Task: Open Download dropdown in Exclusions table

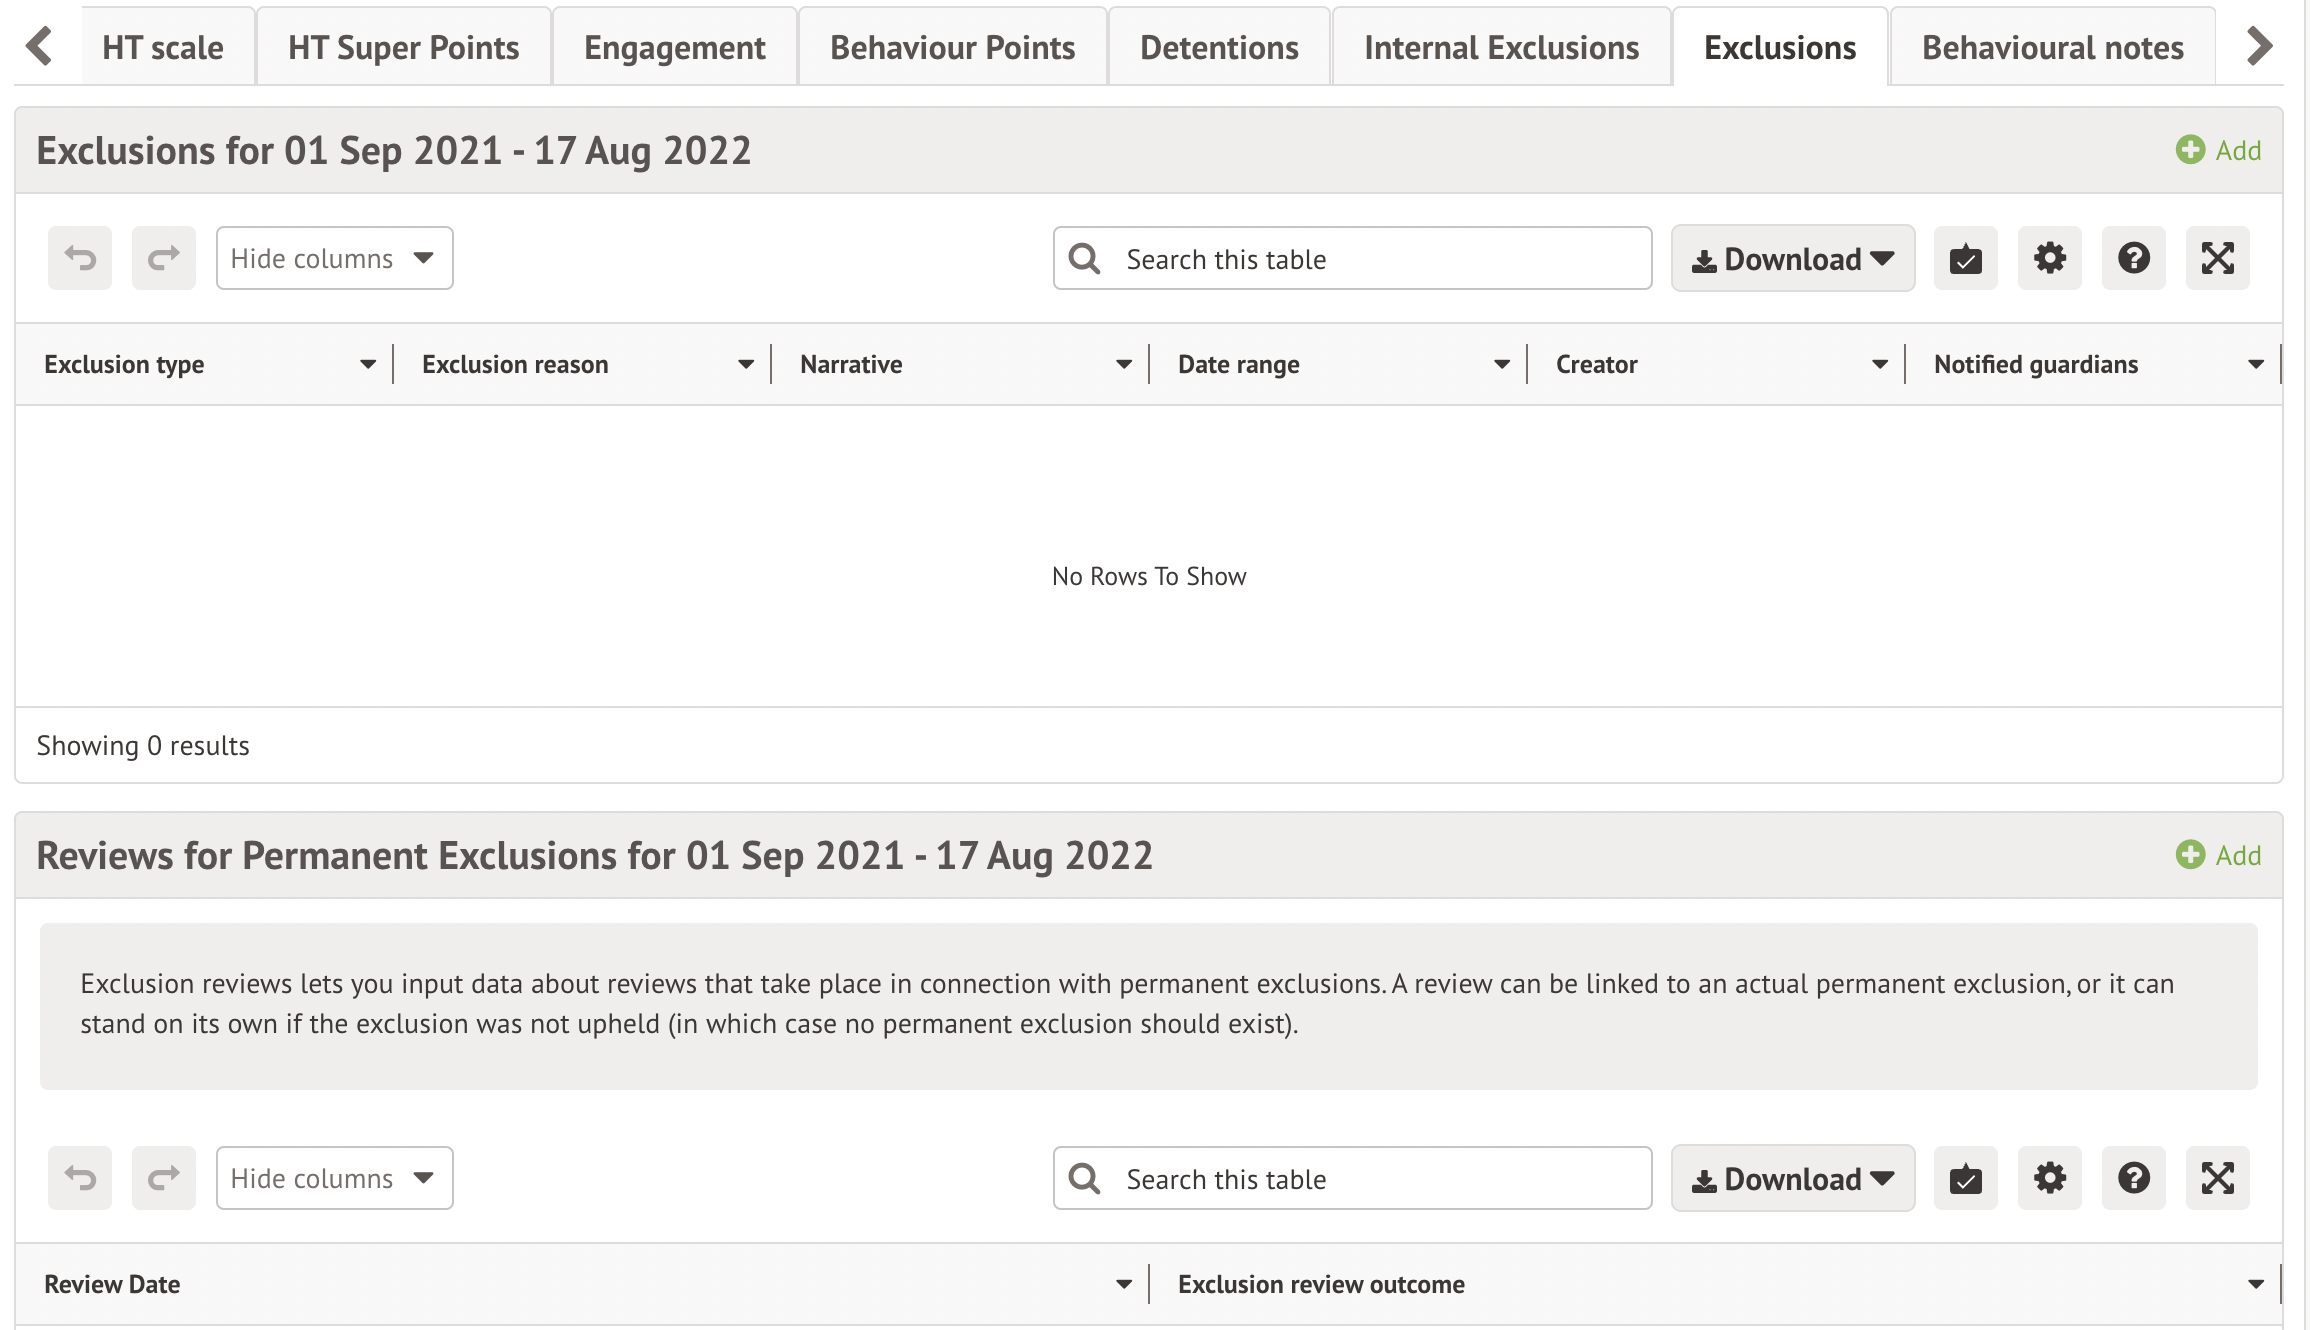Action: [x=1792, y=259]
